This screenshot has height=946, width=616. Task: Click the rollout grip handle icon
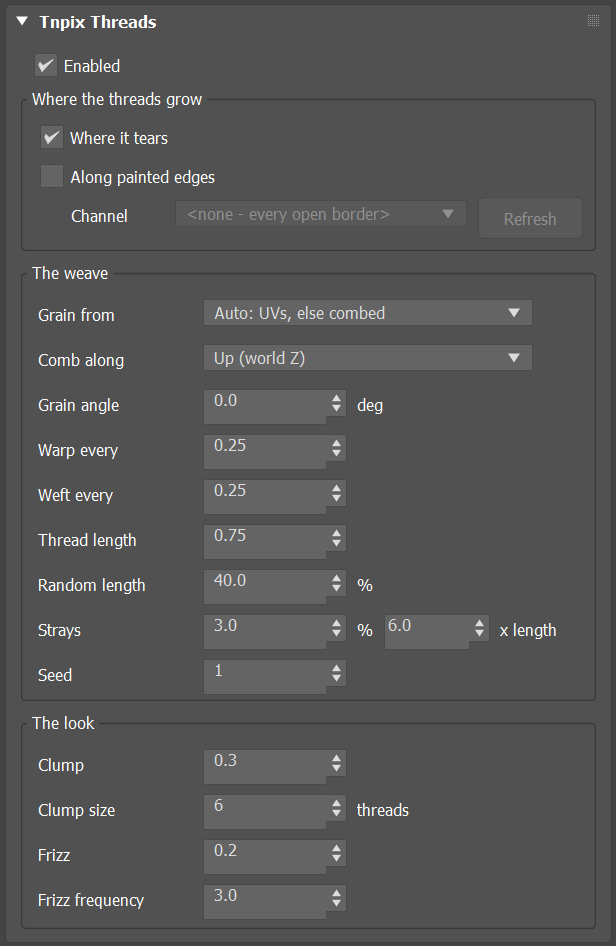(x=593, y=21)
